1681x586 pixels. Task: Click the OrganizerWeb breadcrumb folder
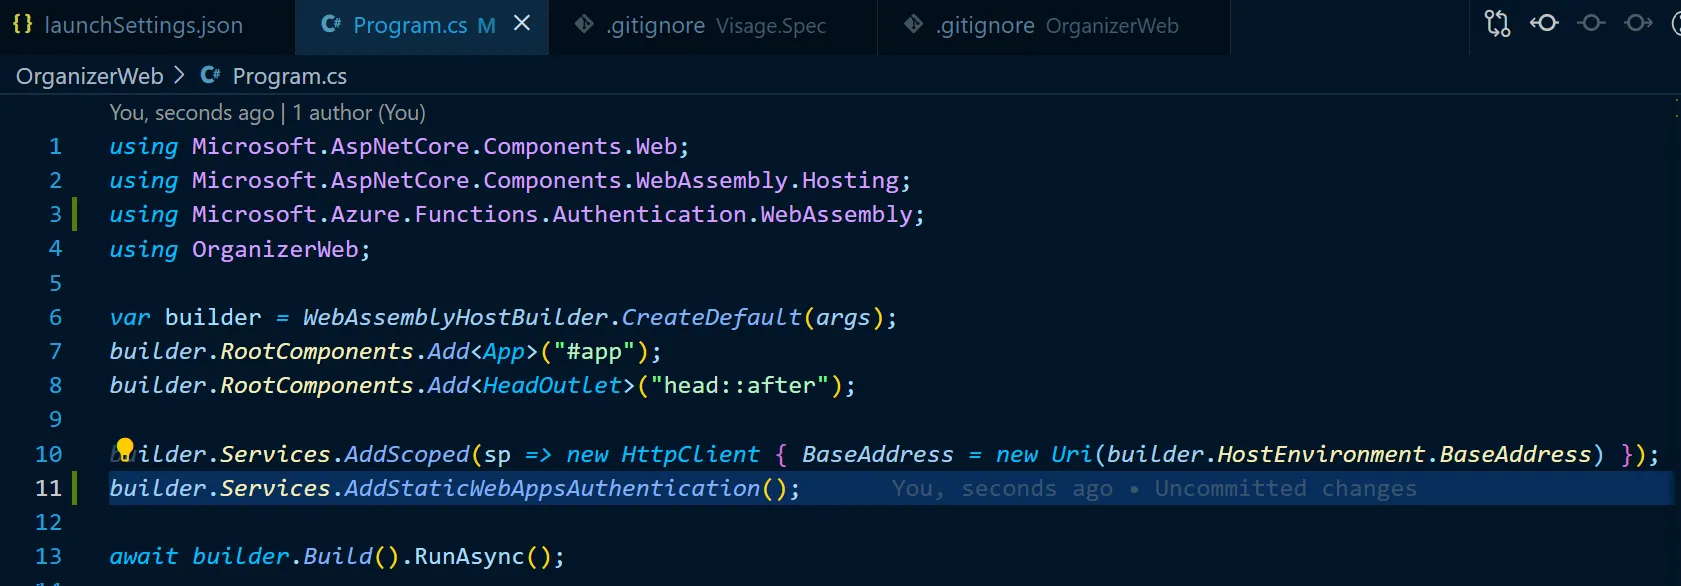[x=89, y=76]
